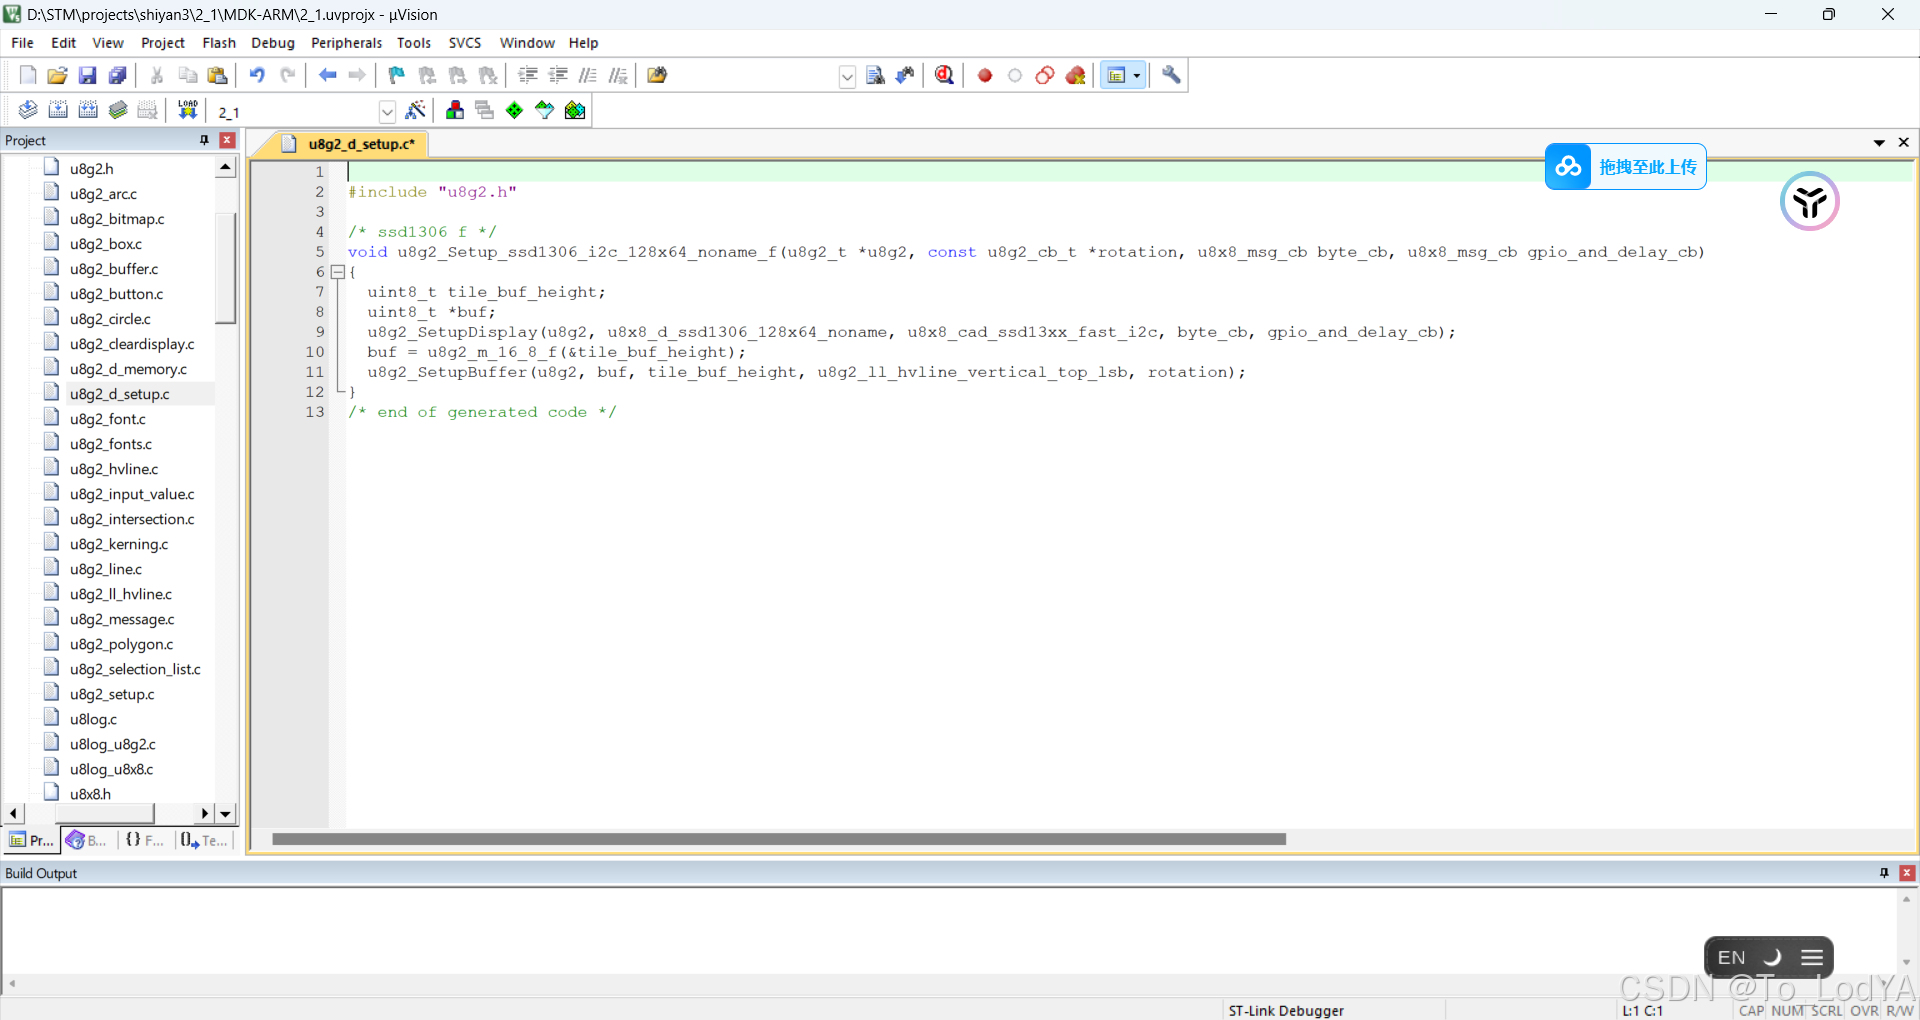Viewport: 1920px width, 1020px height.
Task: Open Manage Run-Time Environment green diamond
Action: pyautogui.click(x=515, y=110)
